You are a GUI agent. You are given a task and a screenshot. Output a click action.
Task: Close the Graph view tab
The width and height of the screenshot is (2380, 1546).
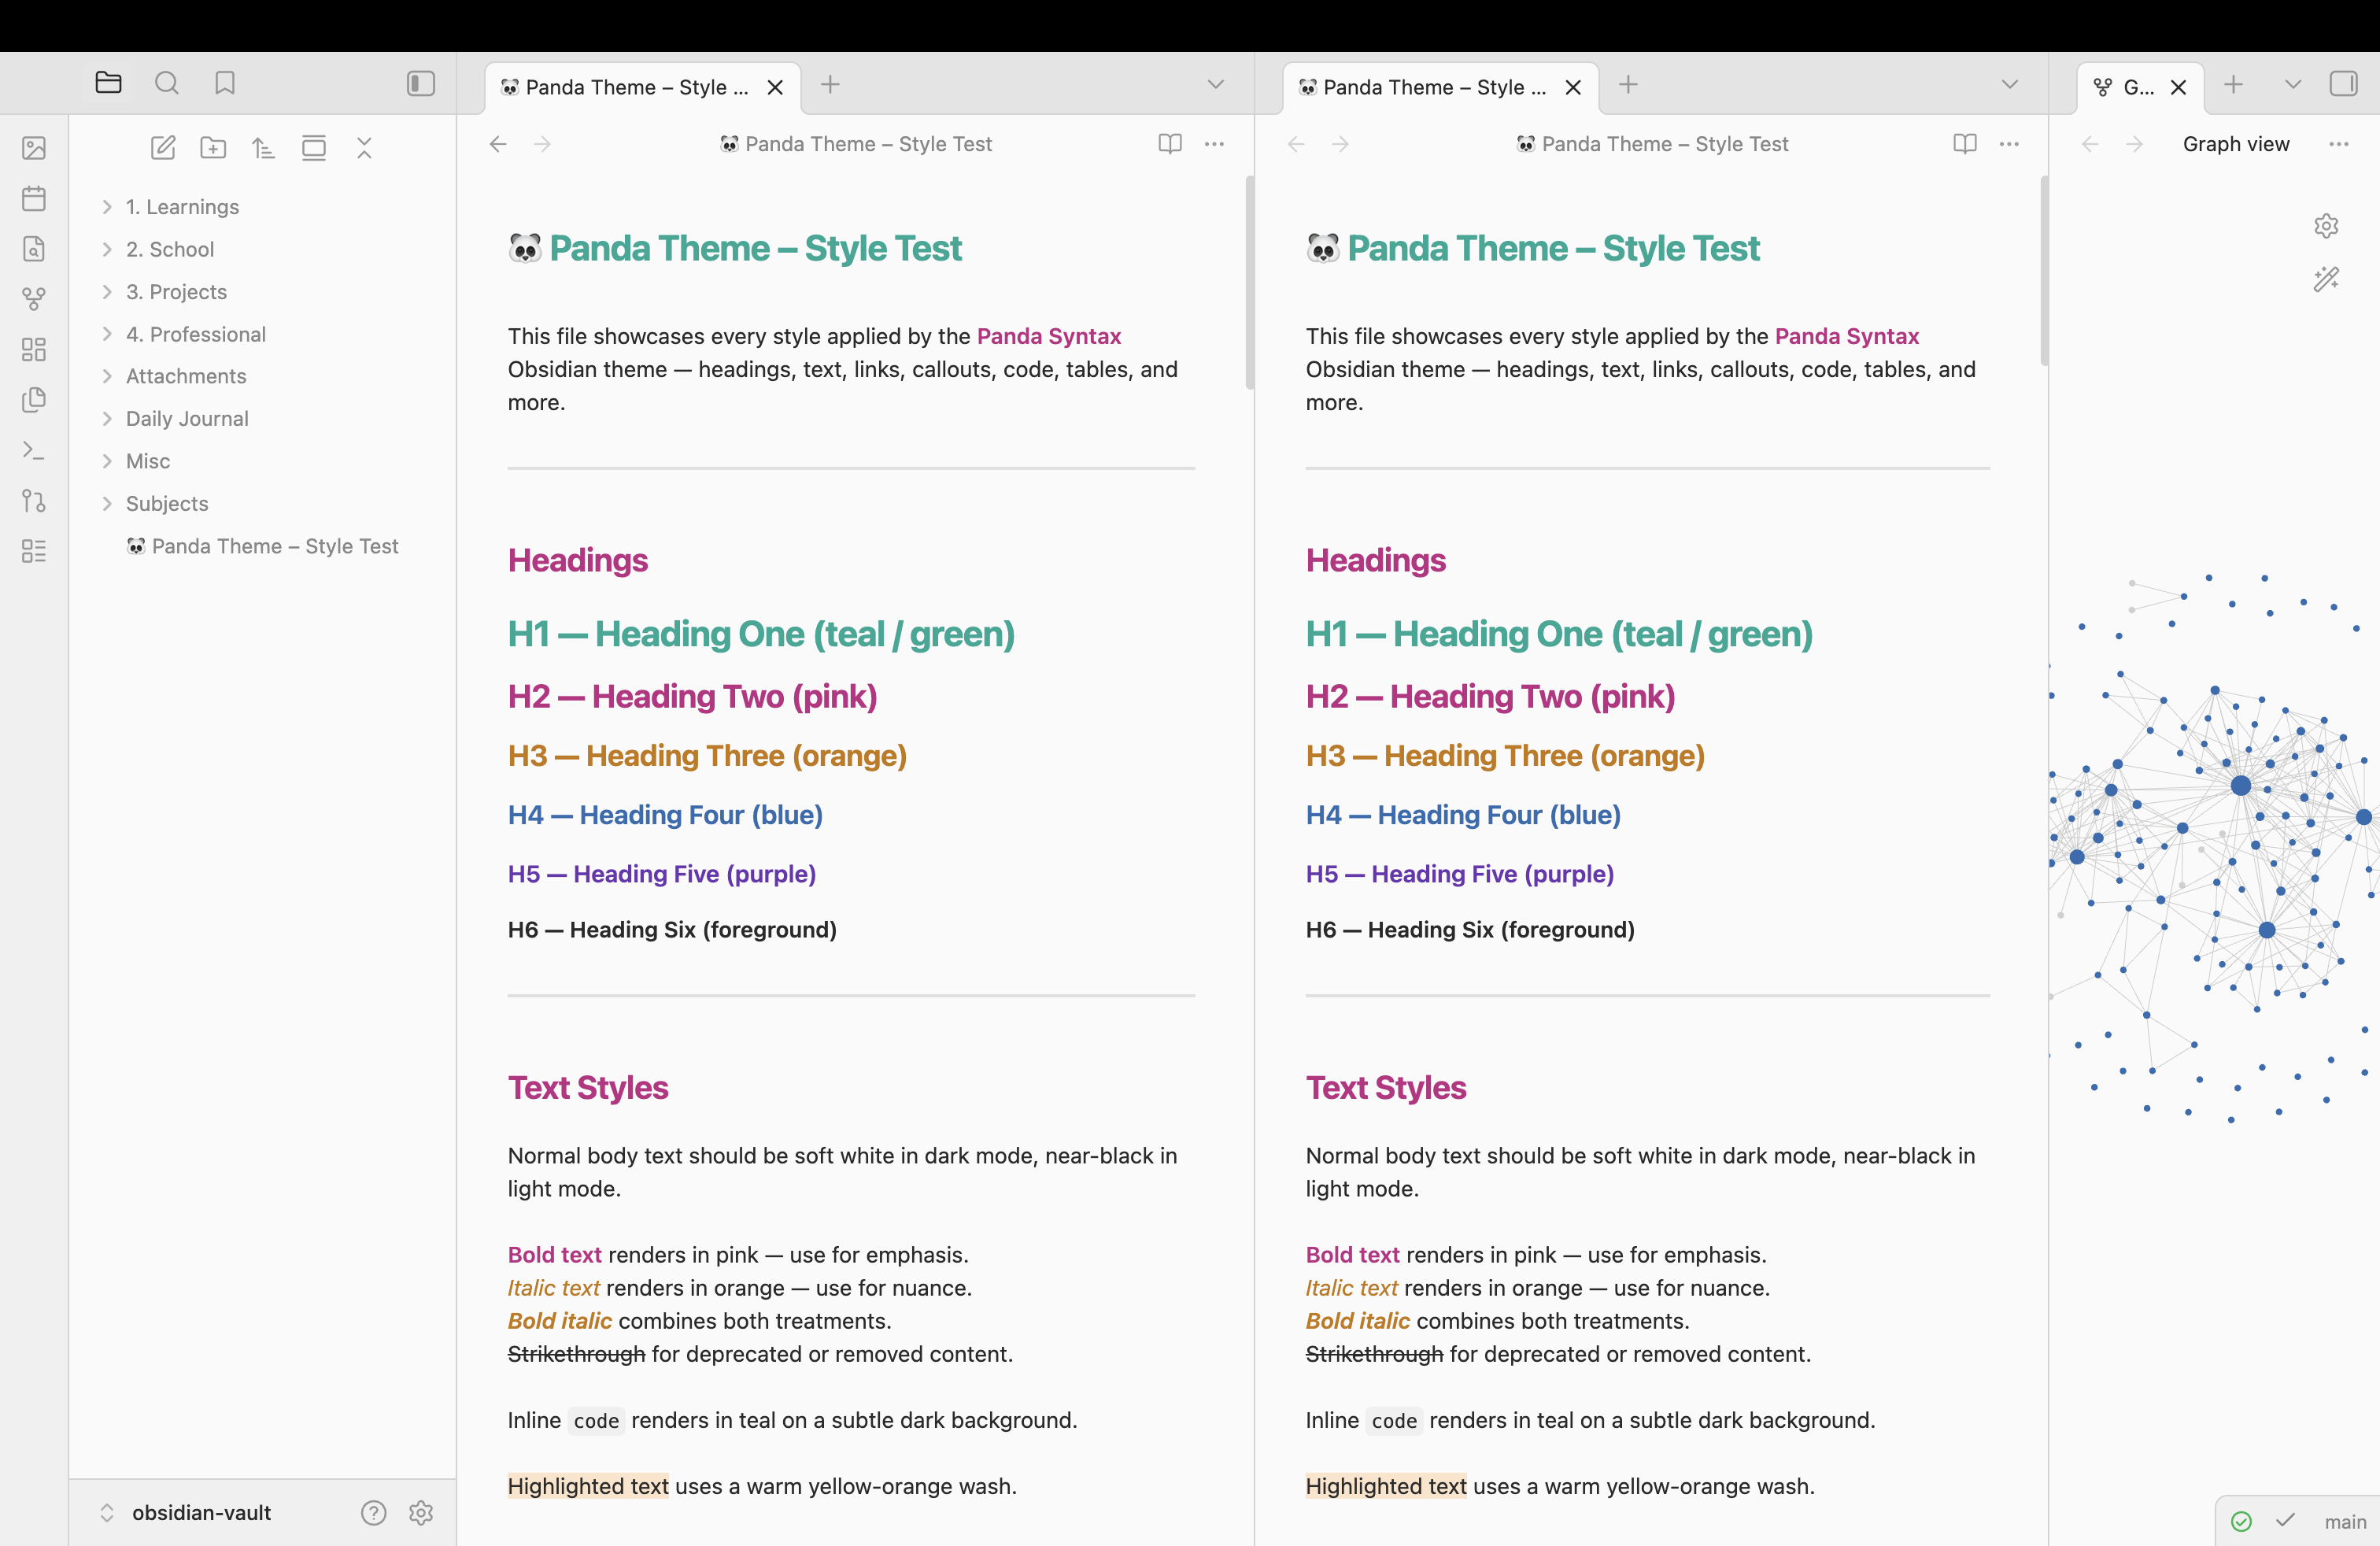[2178, 88]
